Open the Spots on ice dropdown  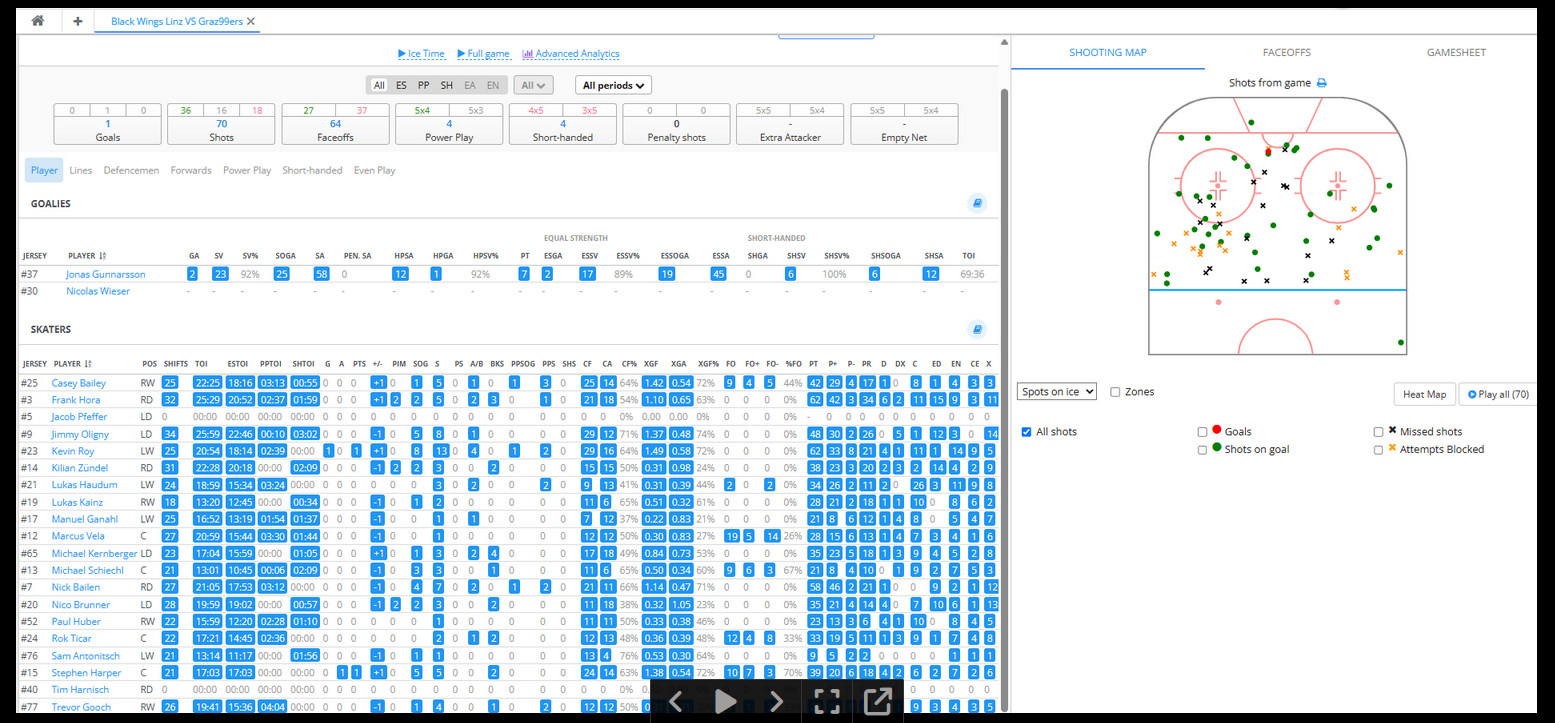click(x=1057, y=392)
